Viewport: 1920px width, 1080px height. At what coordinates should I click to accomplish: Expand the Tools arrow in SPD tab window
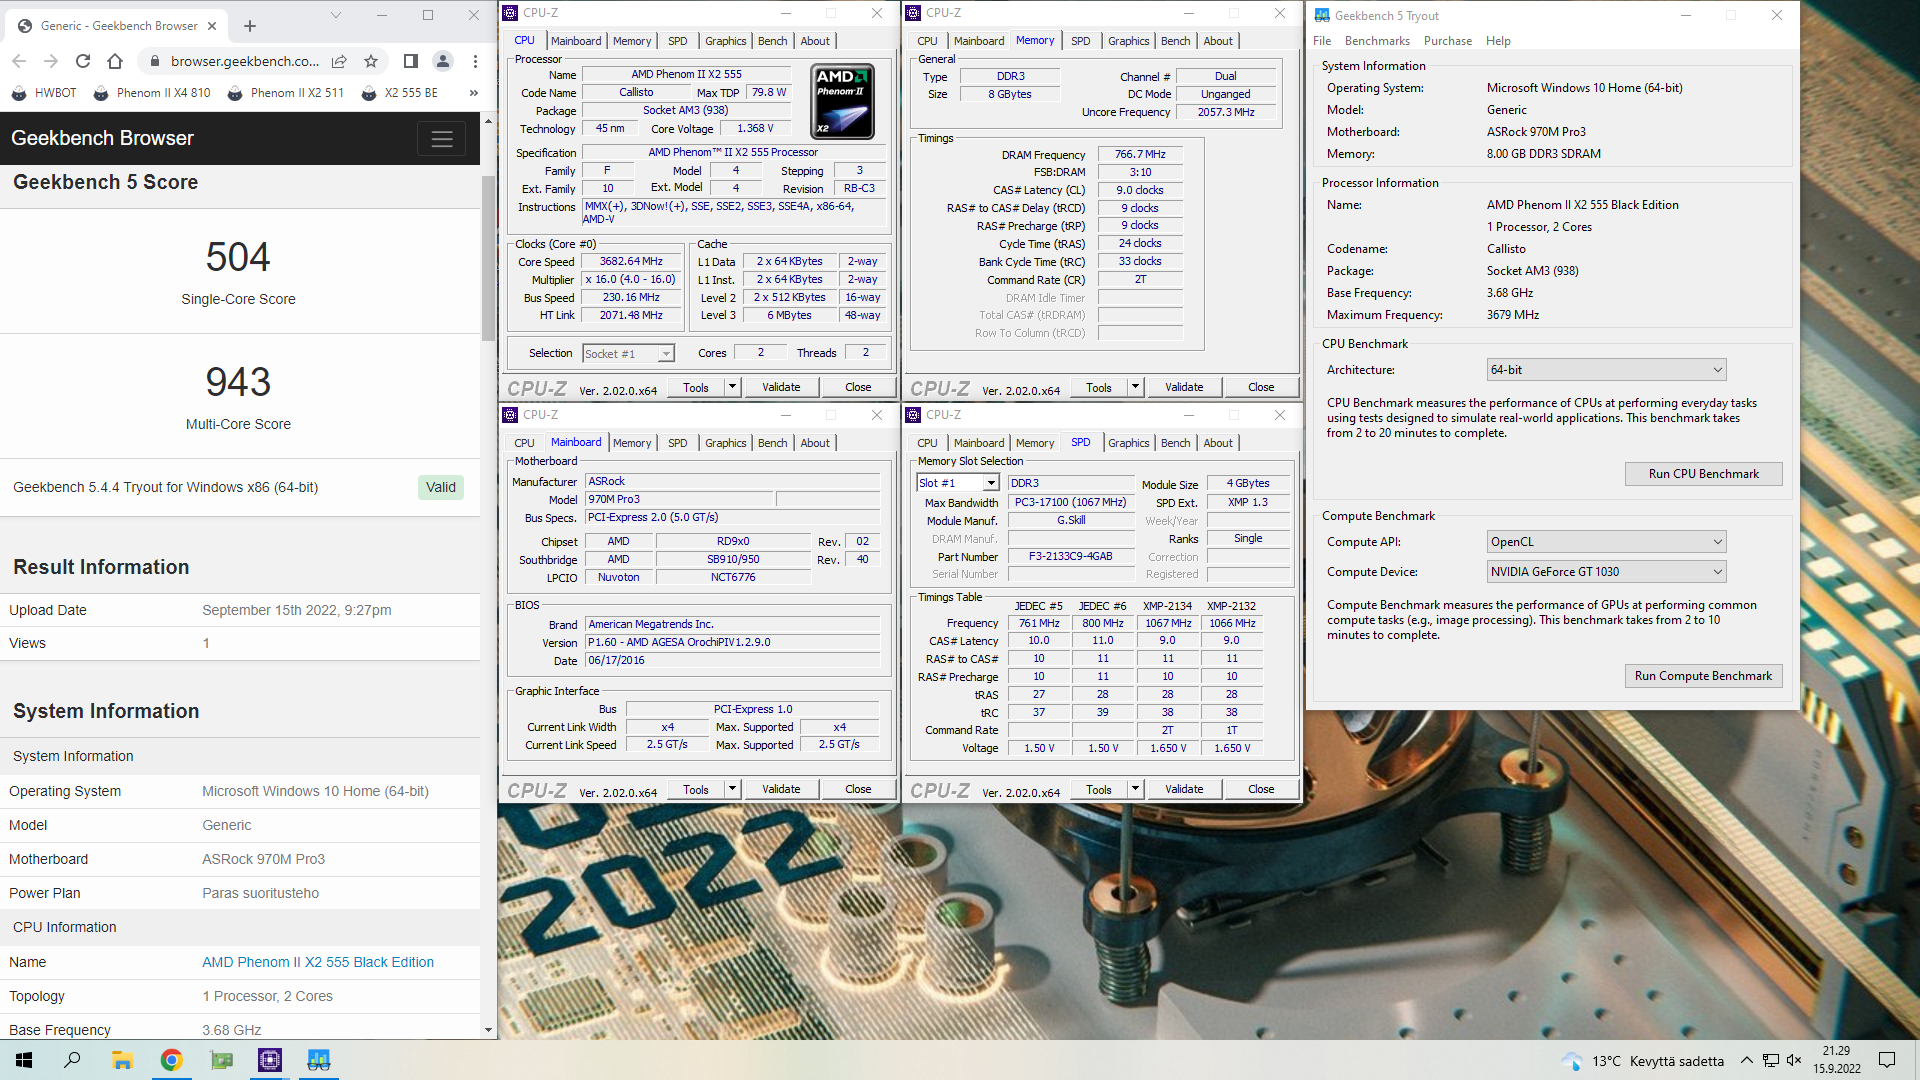[1135, 789]
